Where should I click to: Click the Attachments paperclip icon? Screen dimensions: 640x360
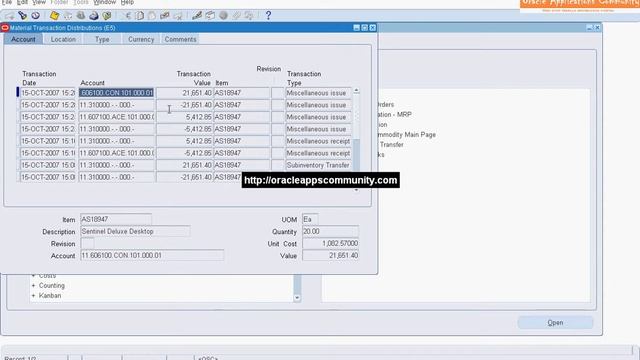(236, 16)
